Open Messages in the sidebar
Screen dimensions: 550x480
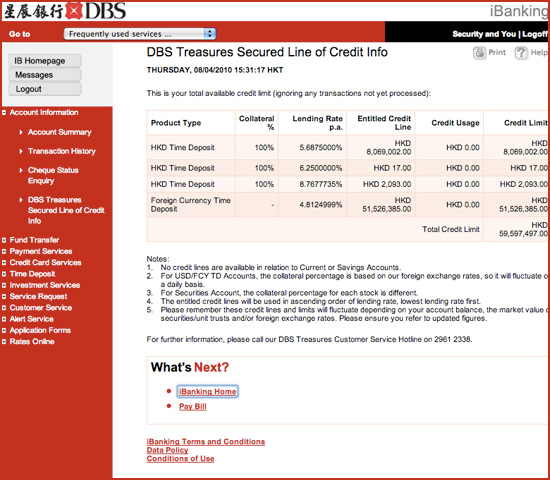45,75
